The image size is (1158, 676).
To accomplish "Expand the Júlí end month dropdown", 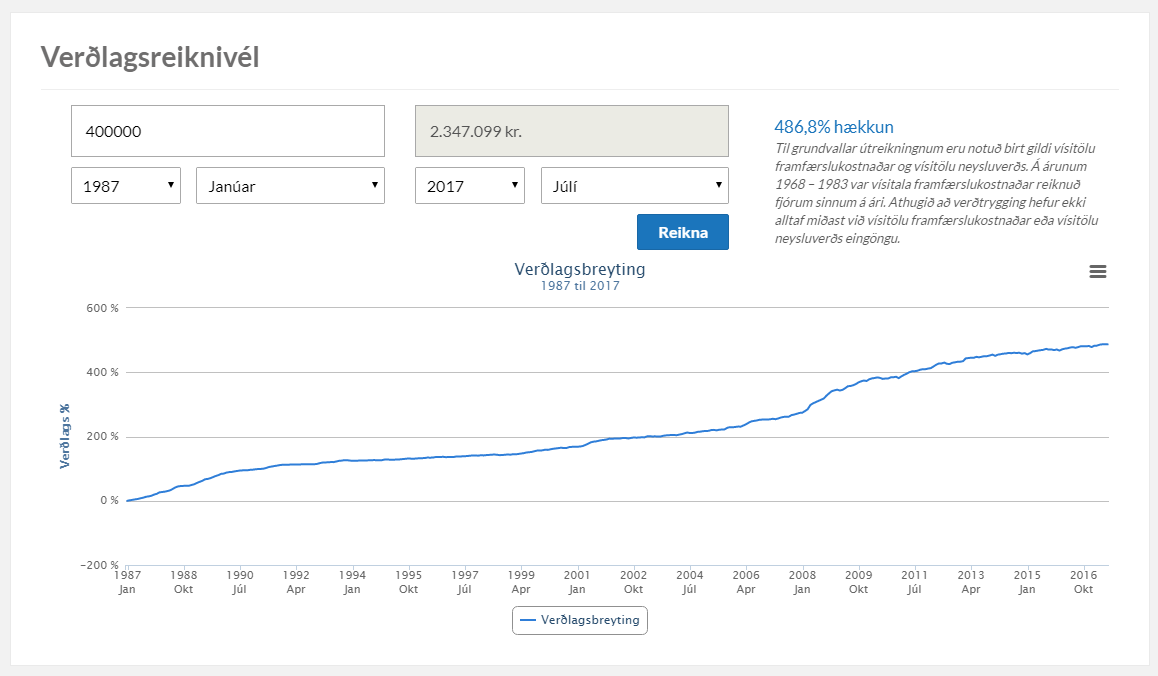I will (634, 185).
